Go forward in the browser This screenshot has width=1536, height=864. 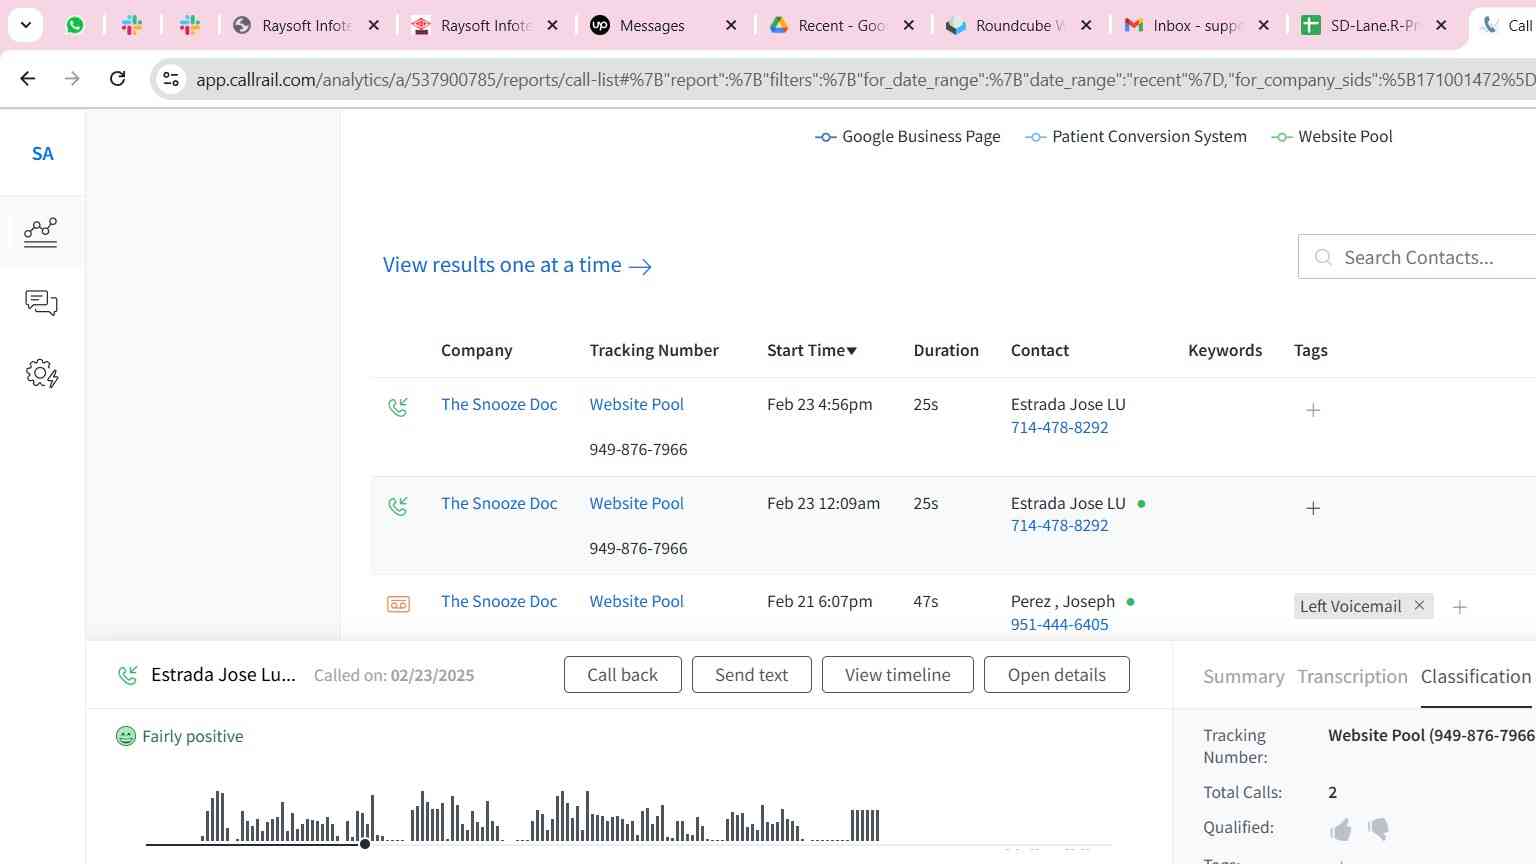pos(72,78)
